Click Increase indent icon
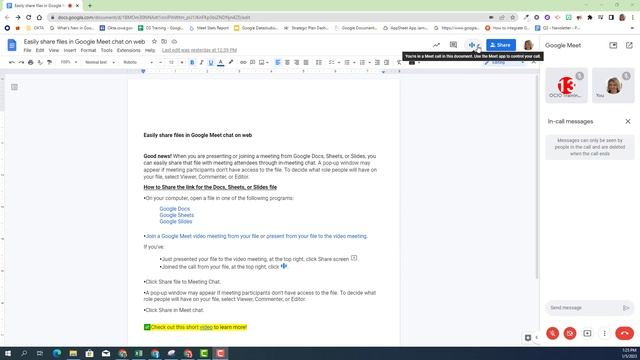This screenshot has width=640, height=360. [x=387, y=62]
